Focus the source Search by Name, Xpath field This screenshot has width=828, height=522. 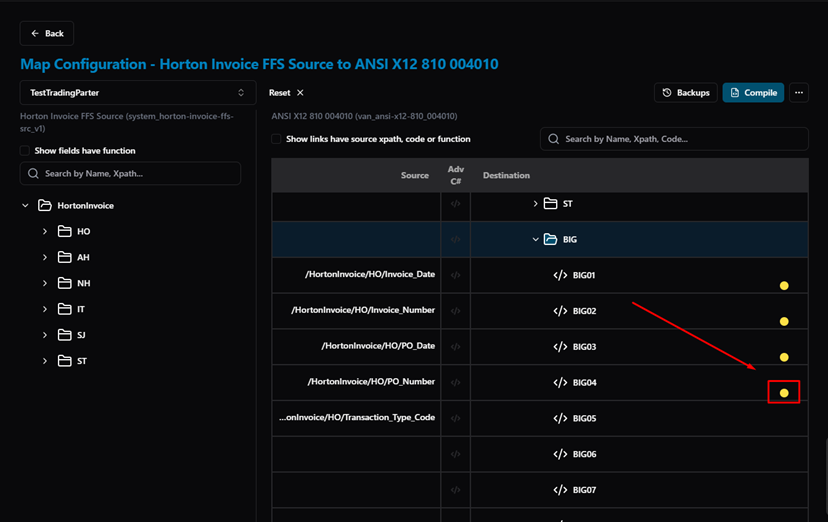pos(130,173)
